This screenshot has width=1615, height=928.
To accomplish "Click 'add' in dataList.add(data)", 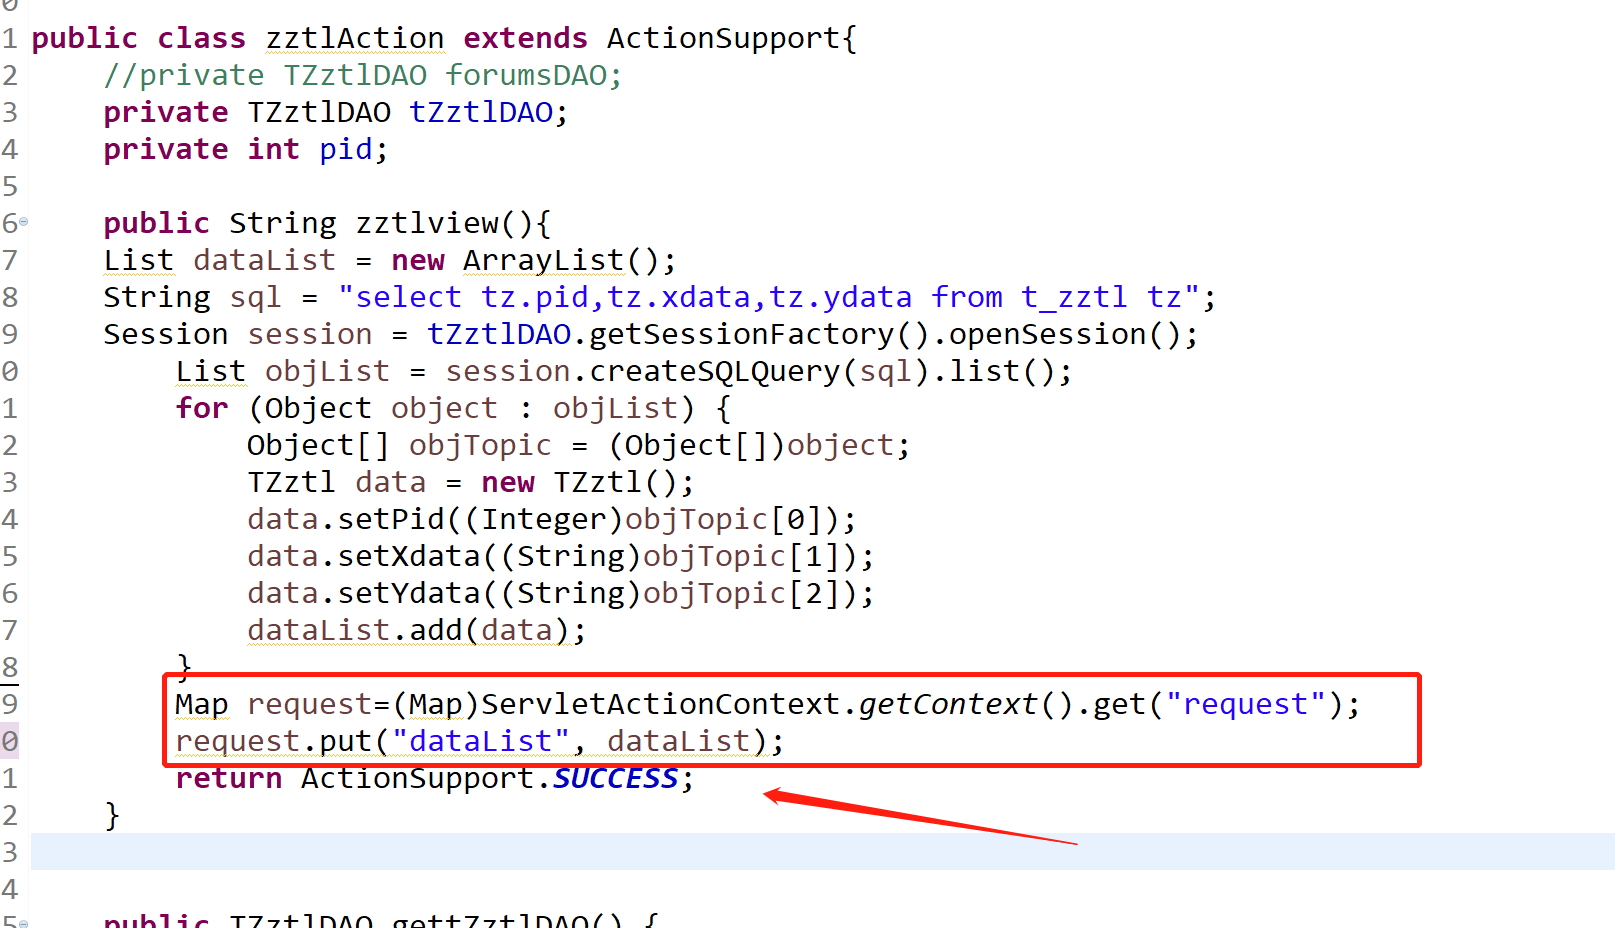I will (436, 630).
